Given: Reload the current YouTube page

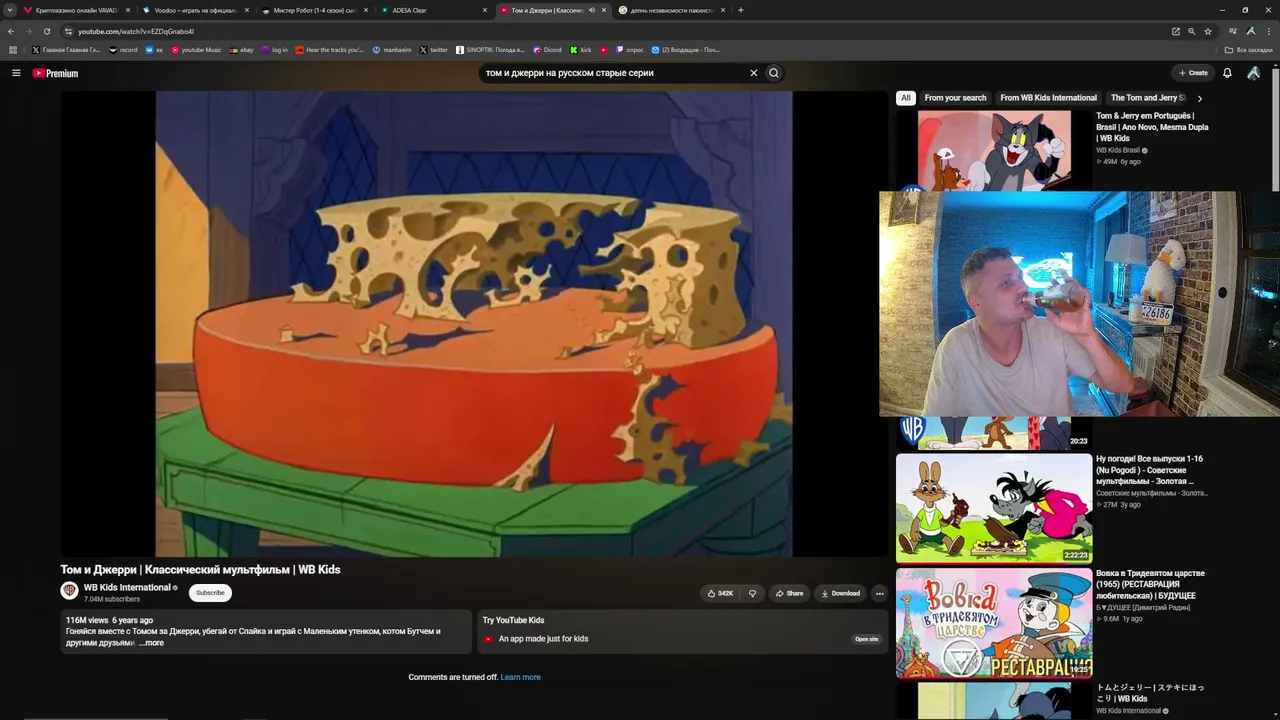Looking at the screenshot, I should [x=46, y=31].
